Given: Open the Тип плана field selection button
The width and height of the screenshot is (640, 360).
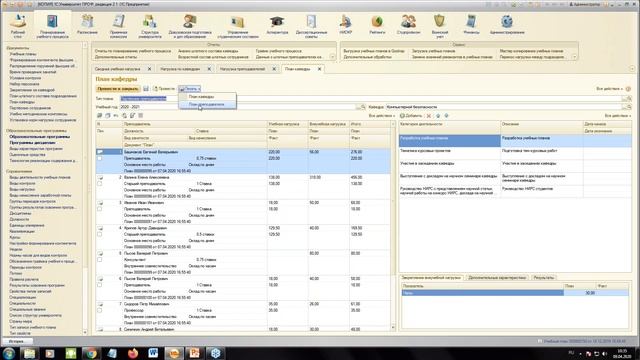Looking at the screenshot, I should coord(624,99).
